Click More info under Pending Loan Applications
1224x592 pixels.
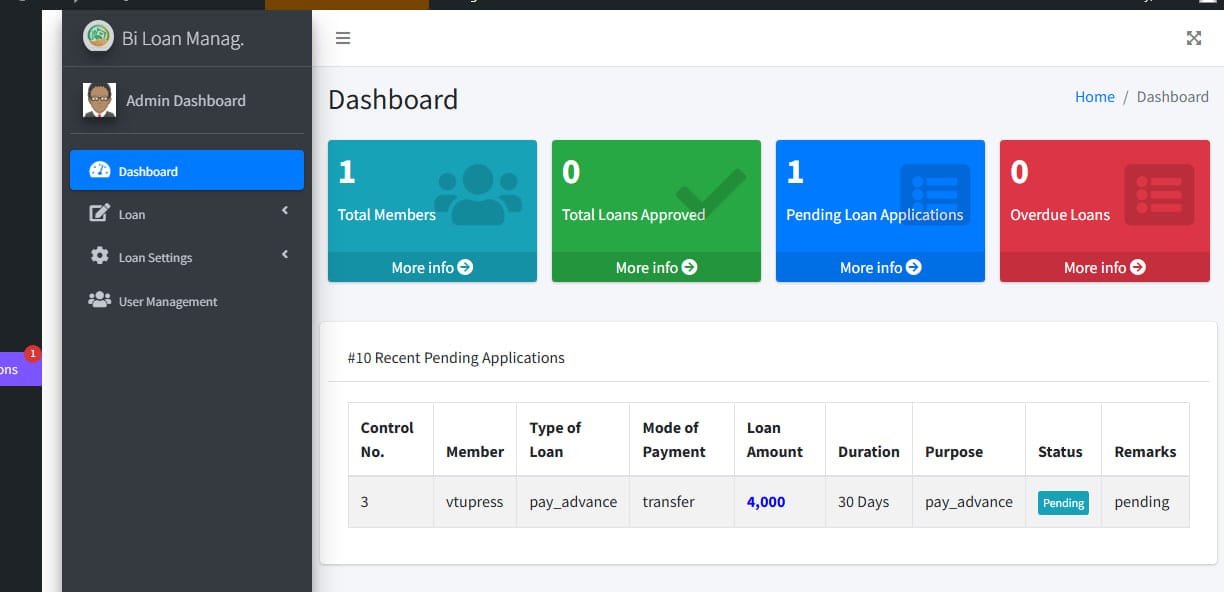pos(880,268)
